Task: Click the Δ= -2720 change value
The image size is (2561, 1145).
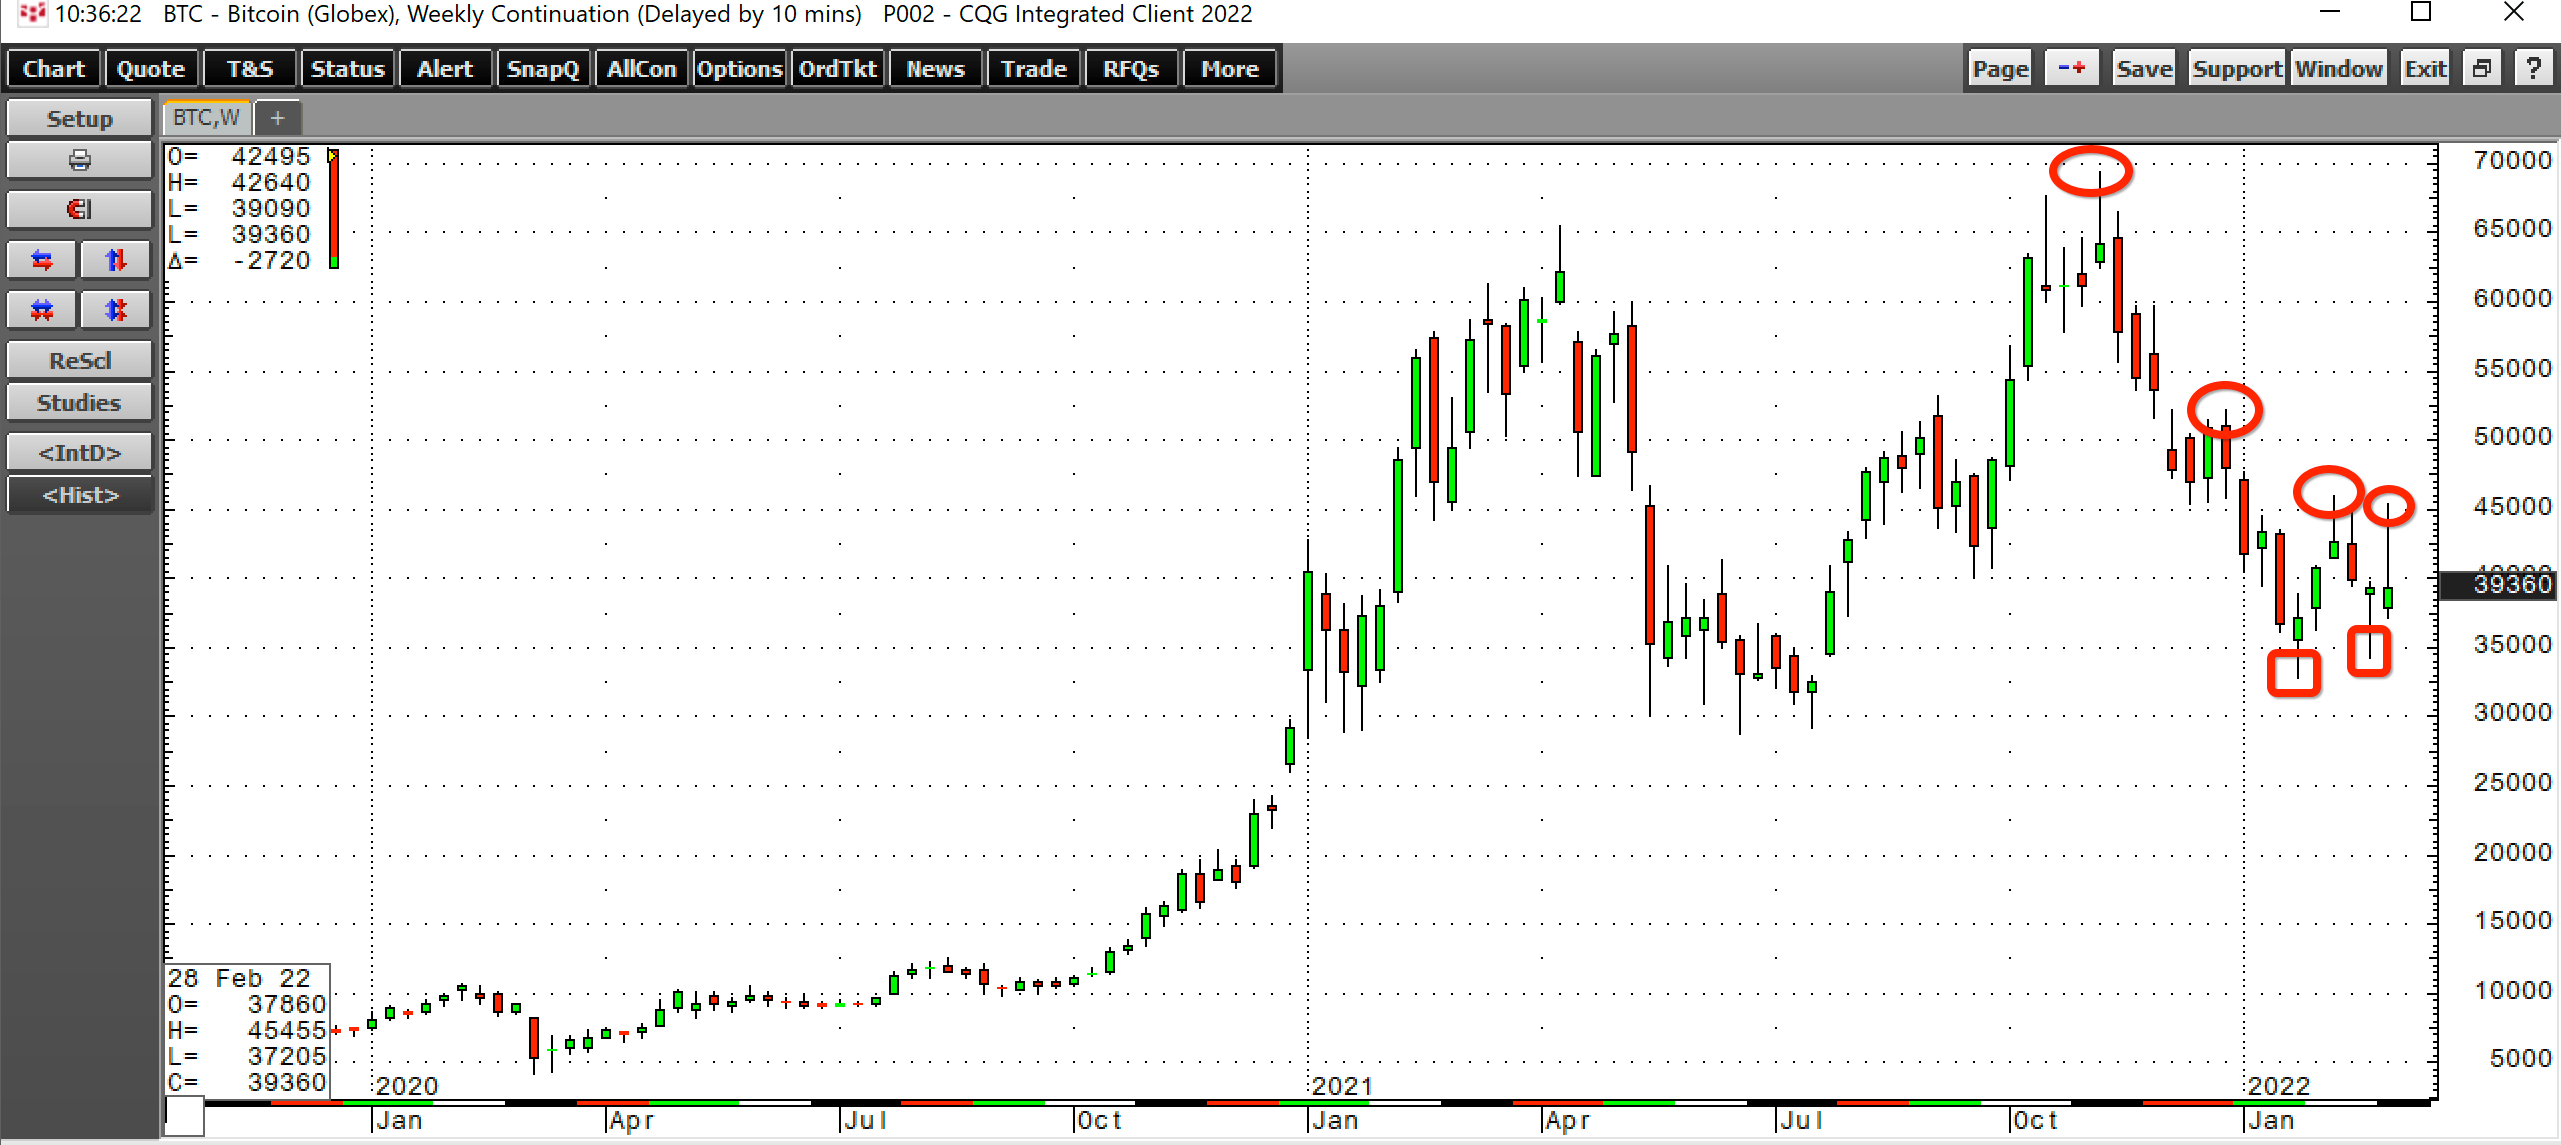Action: click(240, 260)
